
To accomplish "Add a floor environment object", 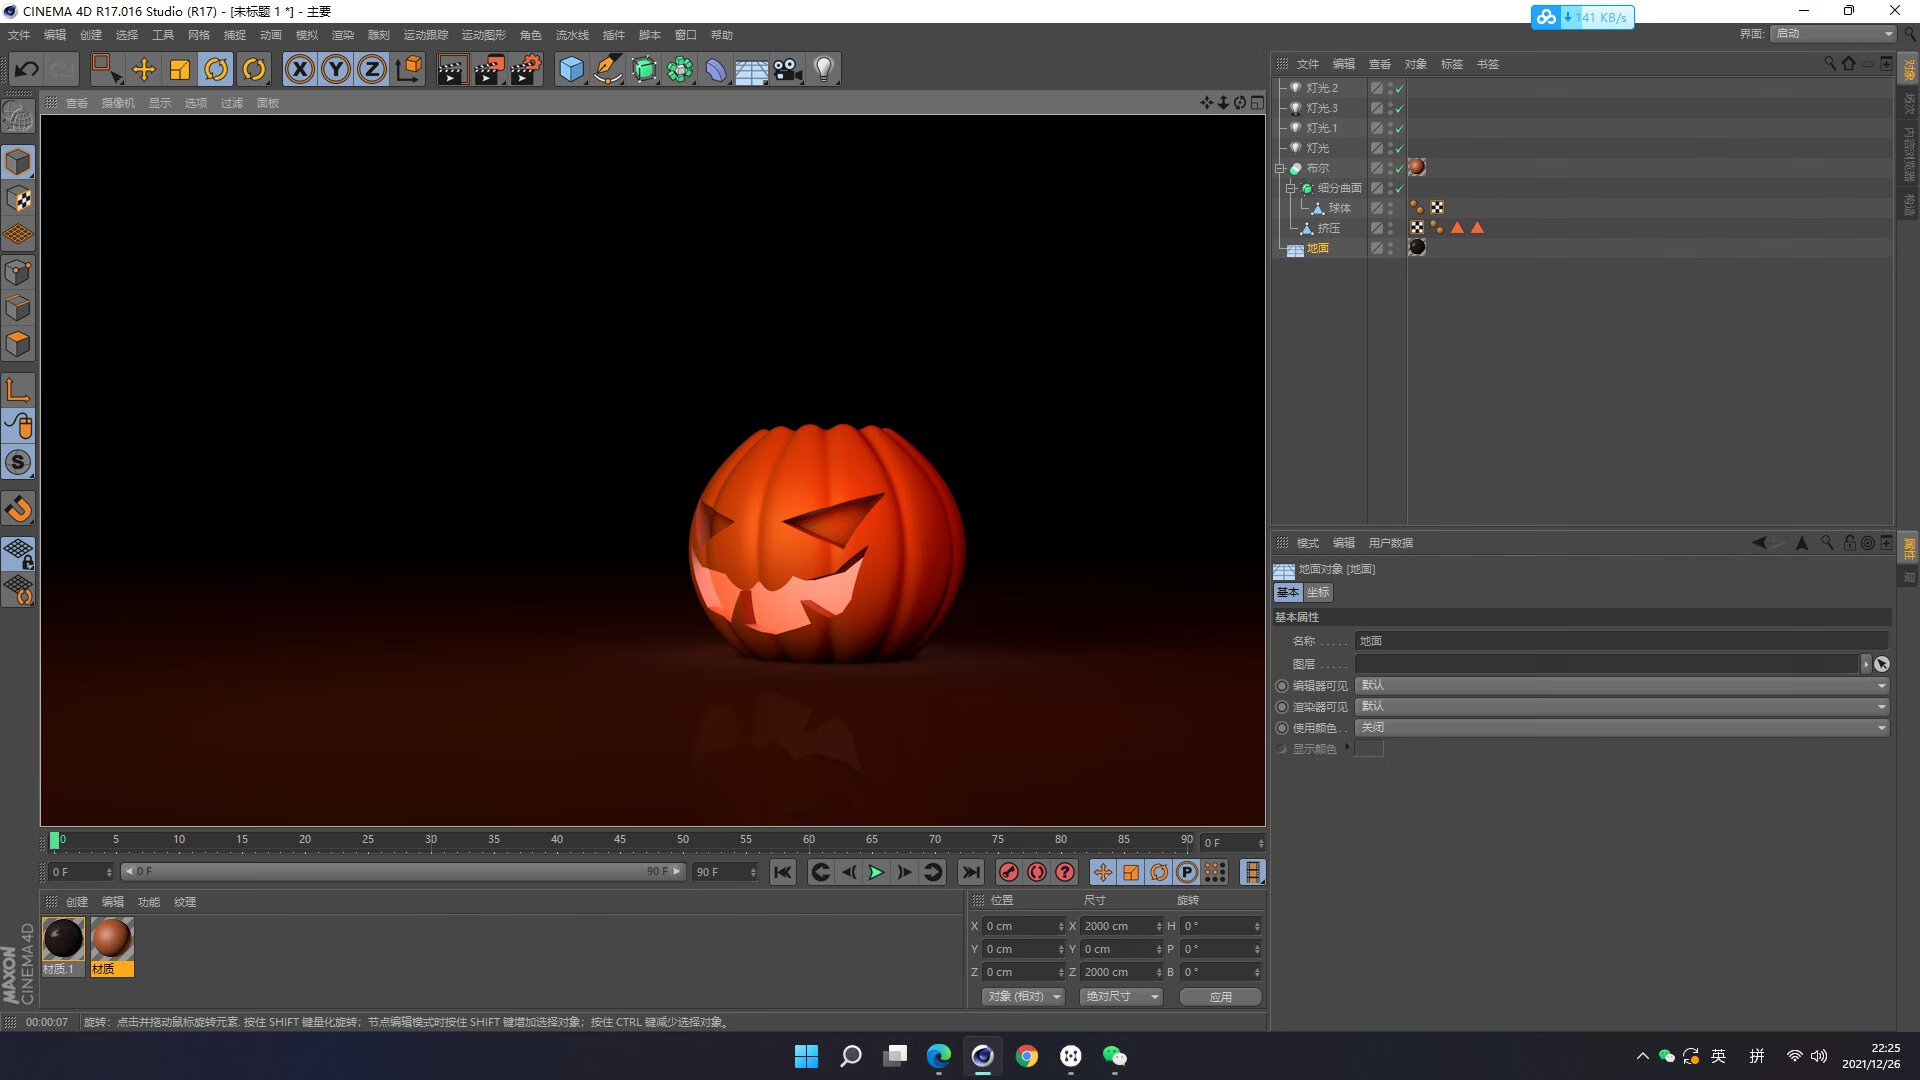I will pos(752,70).
